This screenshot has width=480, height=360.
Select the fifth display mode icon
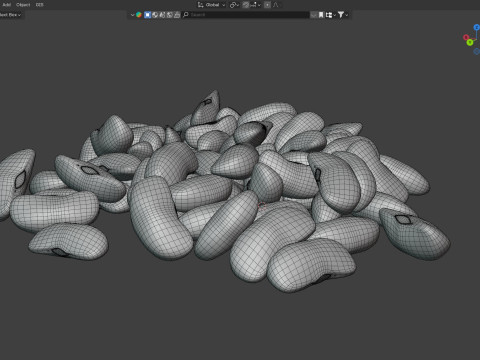177,15
